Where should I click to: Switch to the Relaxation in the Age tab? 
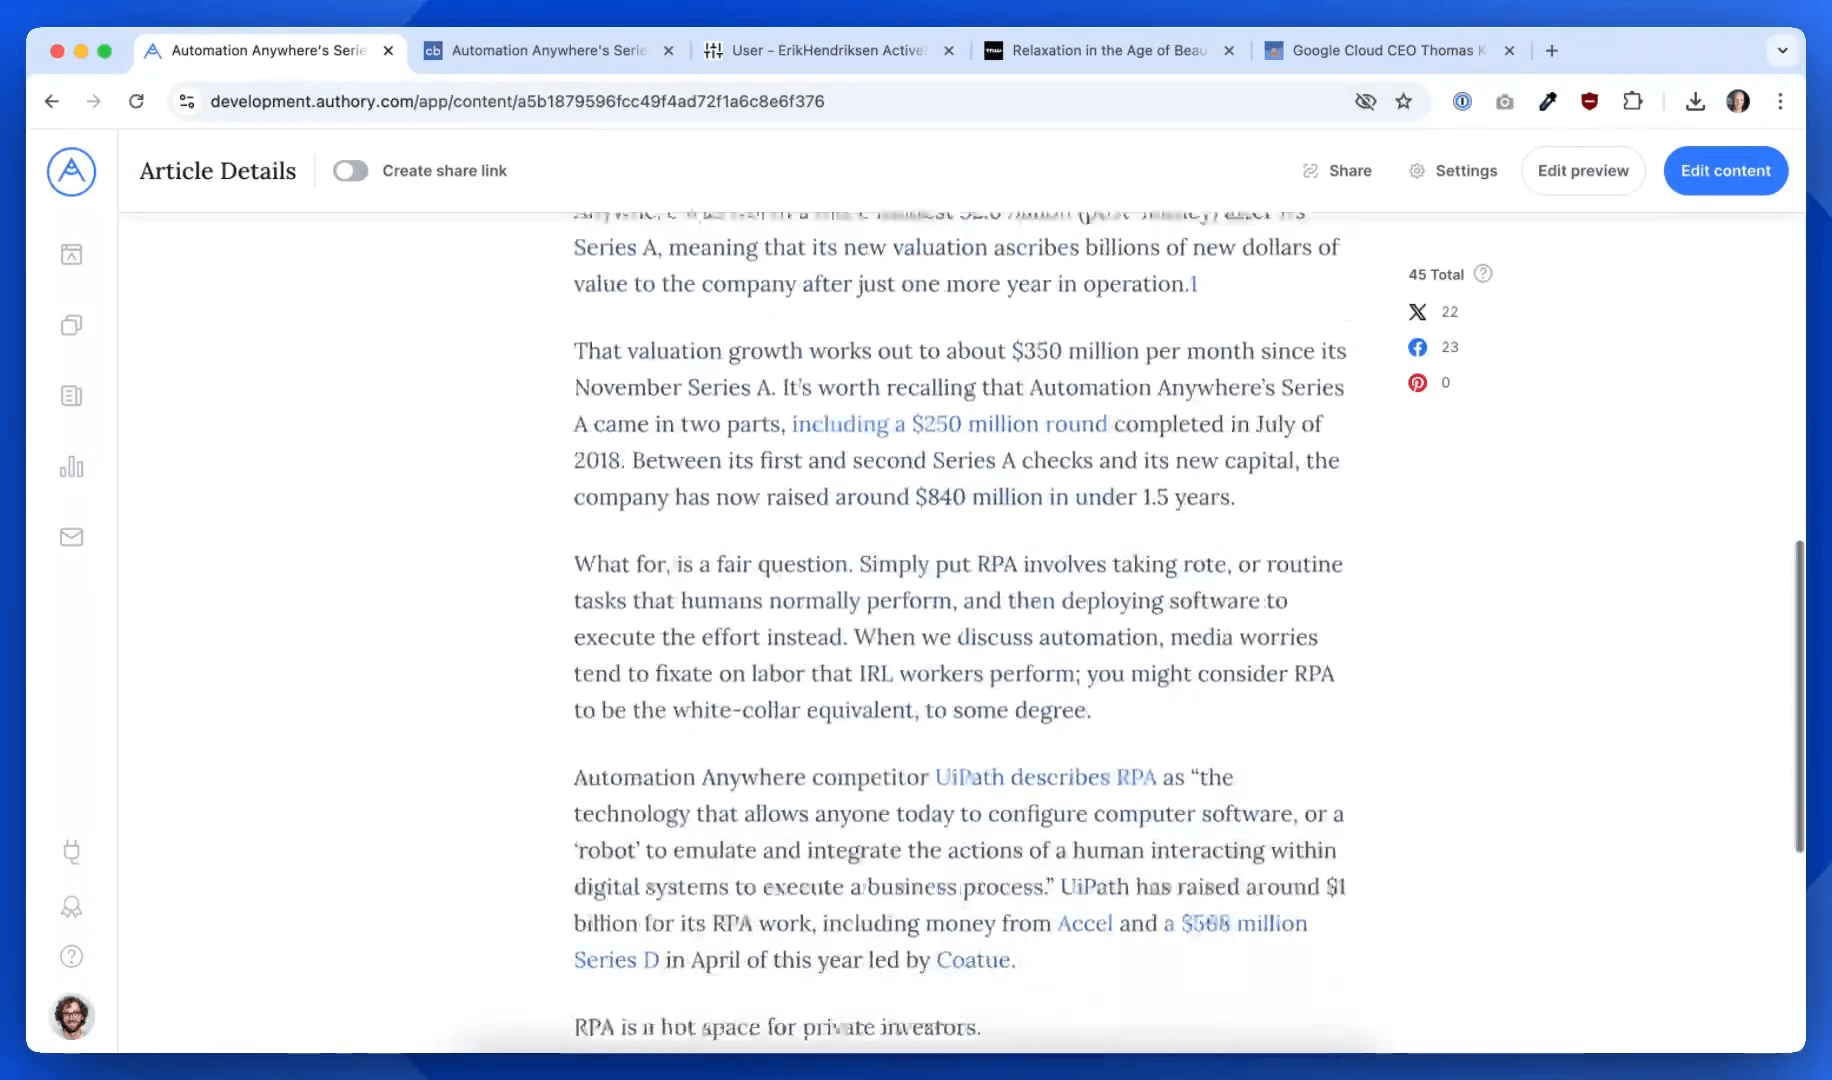pos(1100,50)
